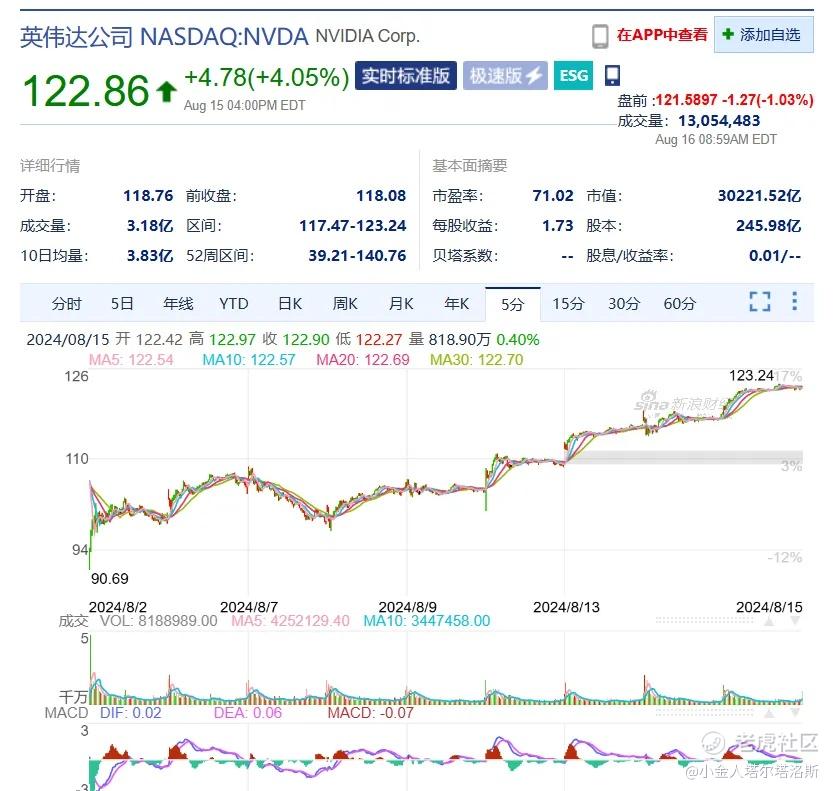Click the 90.69 low label on chart
The width and height of the screenshot is (834, 791).
[110, 579]
